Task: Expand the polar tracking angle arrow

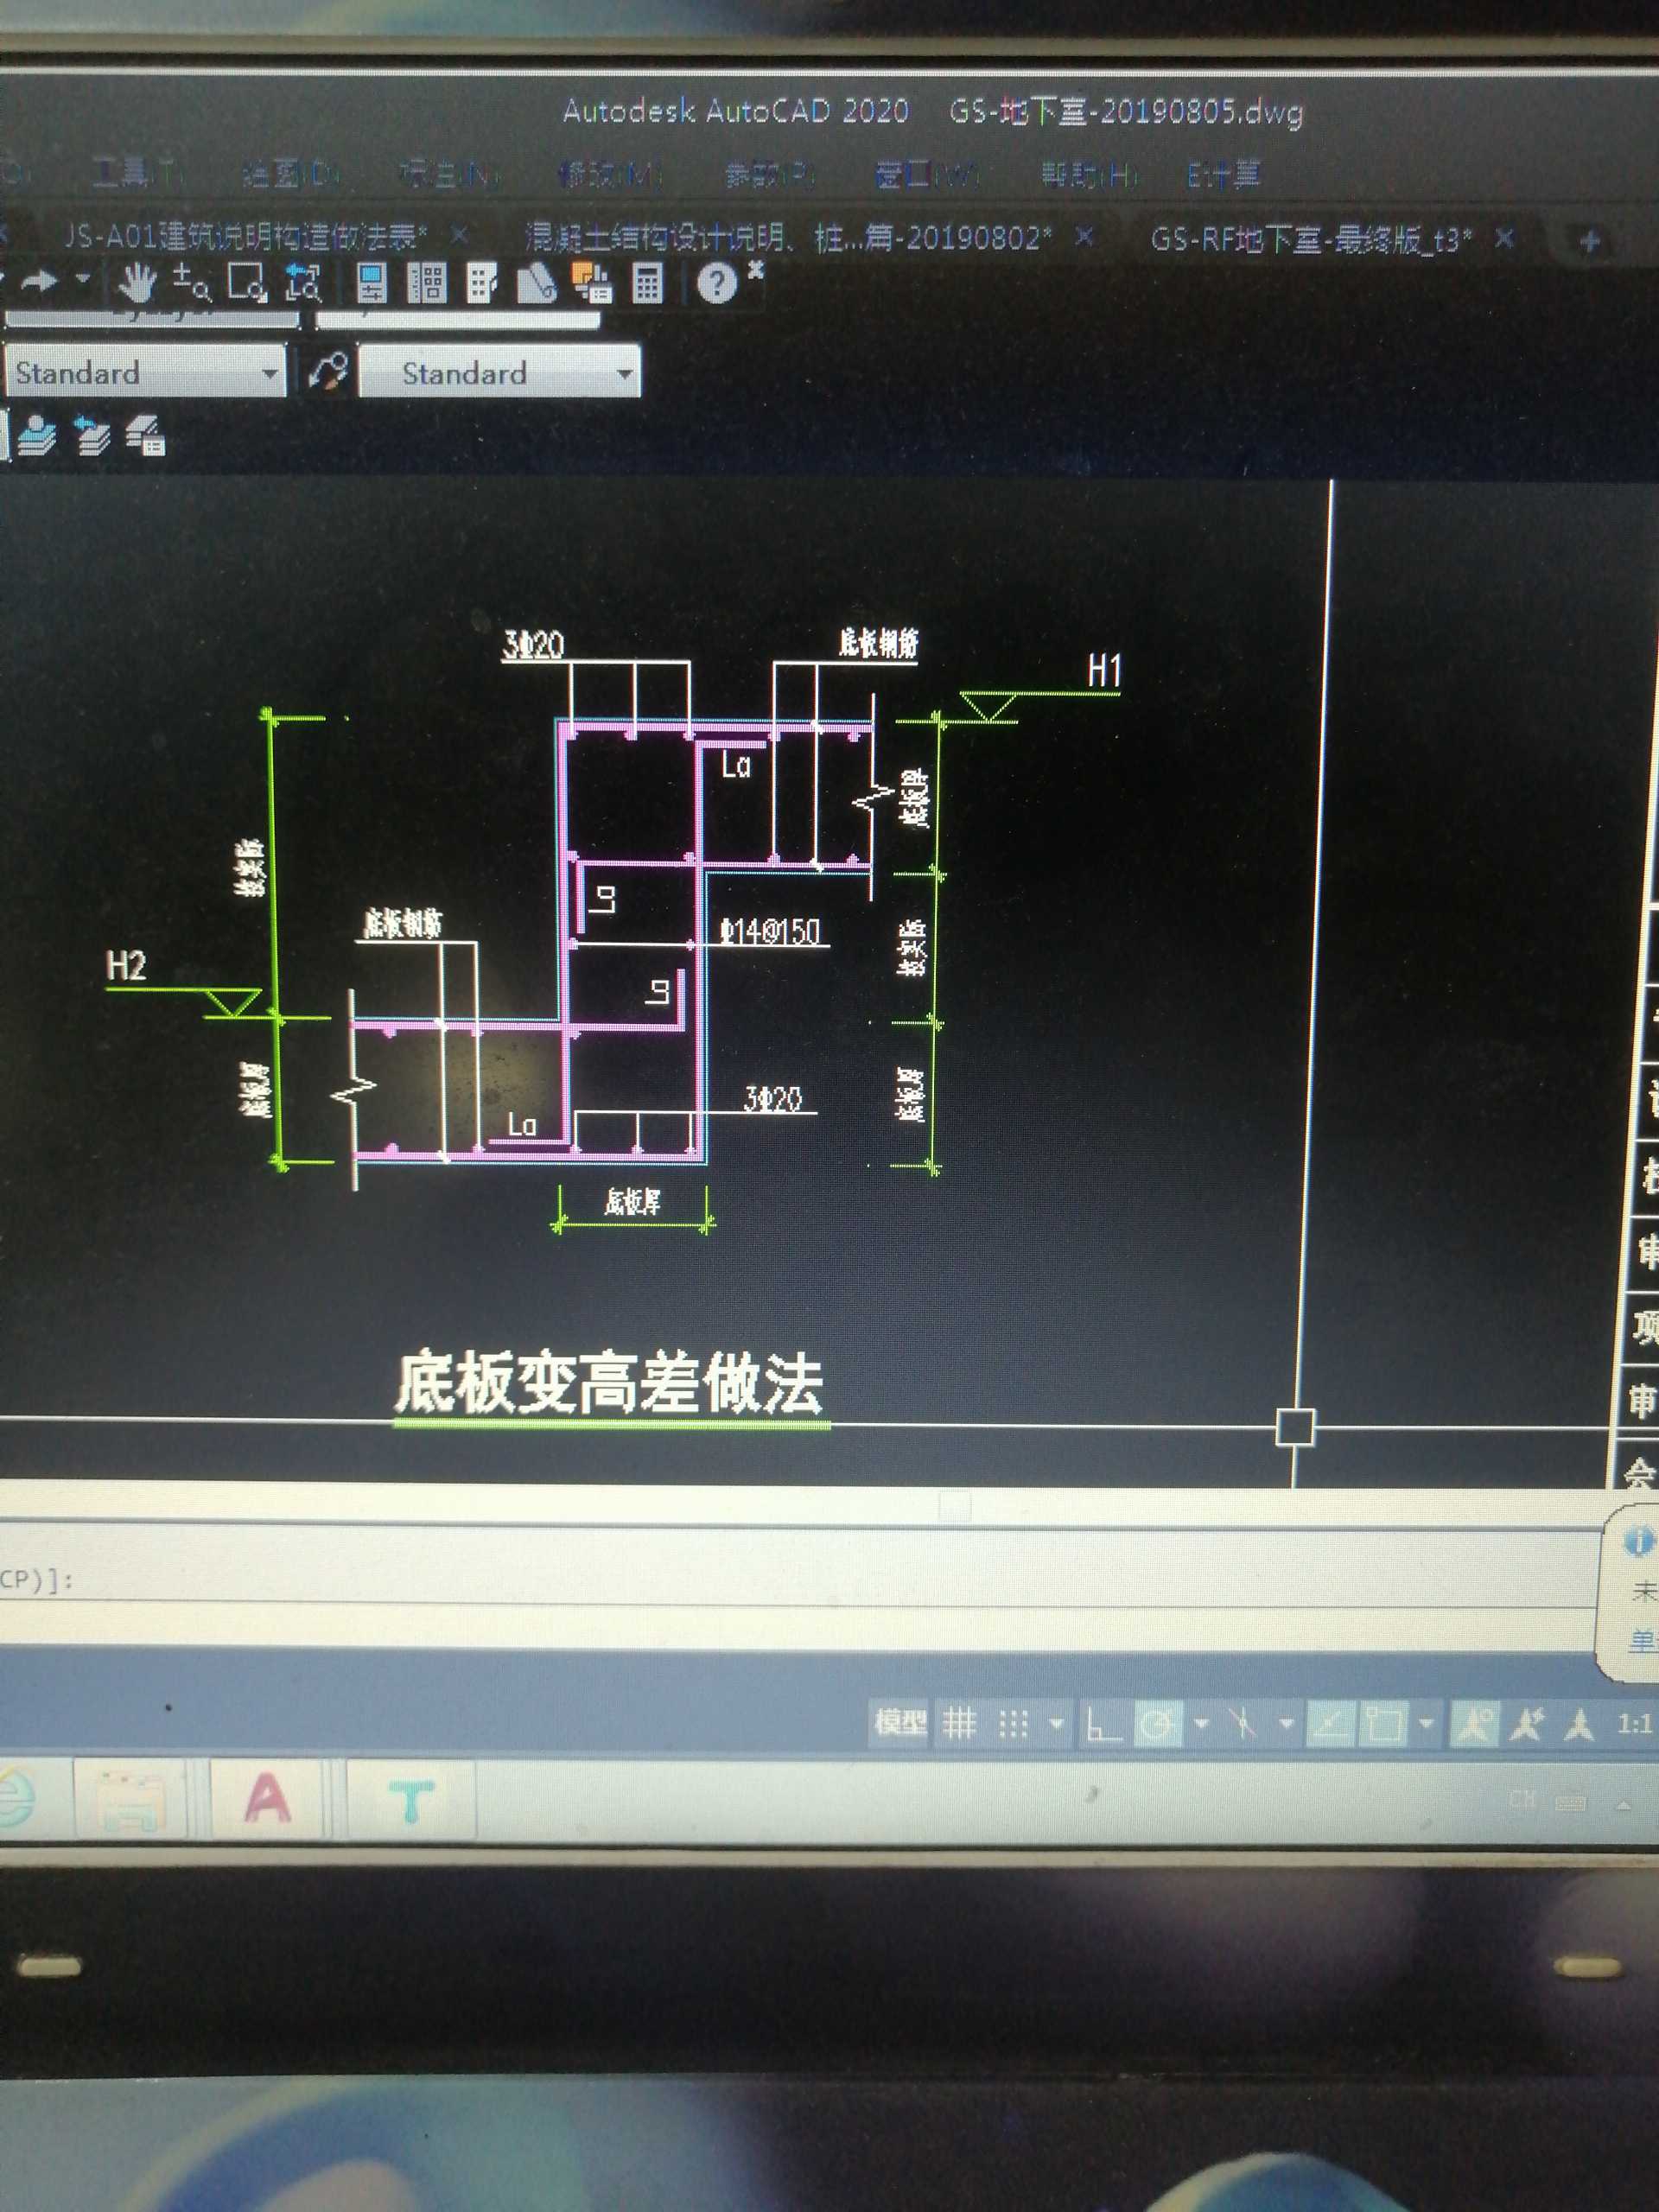Action: point(1202,1724)
